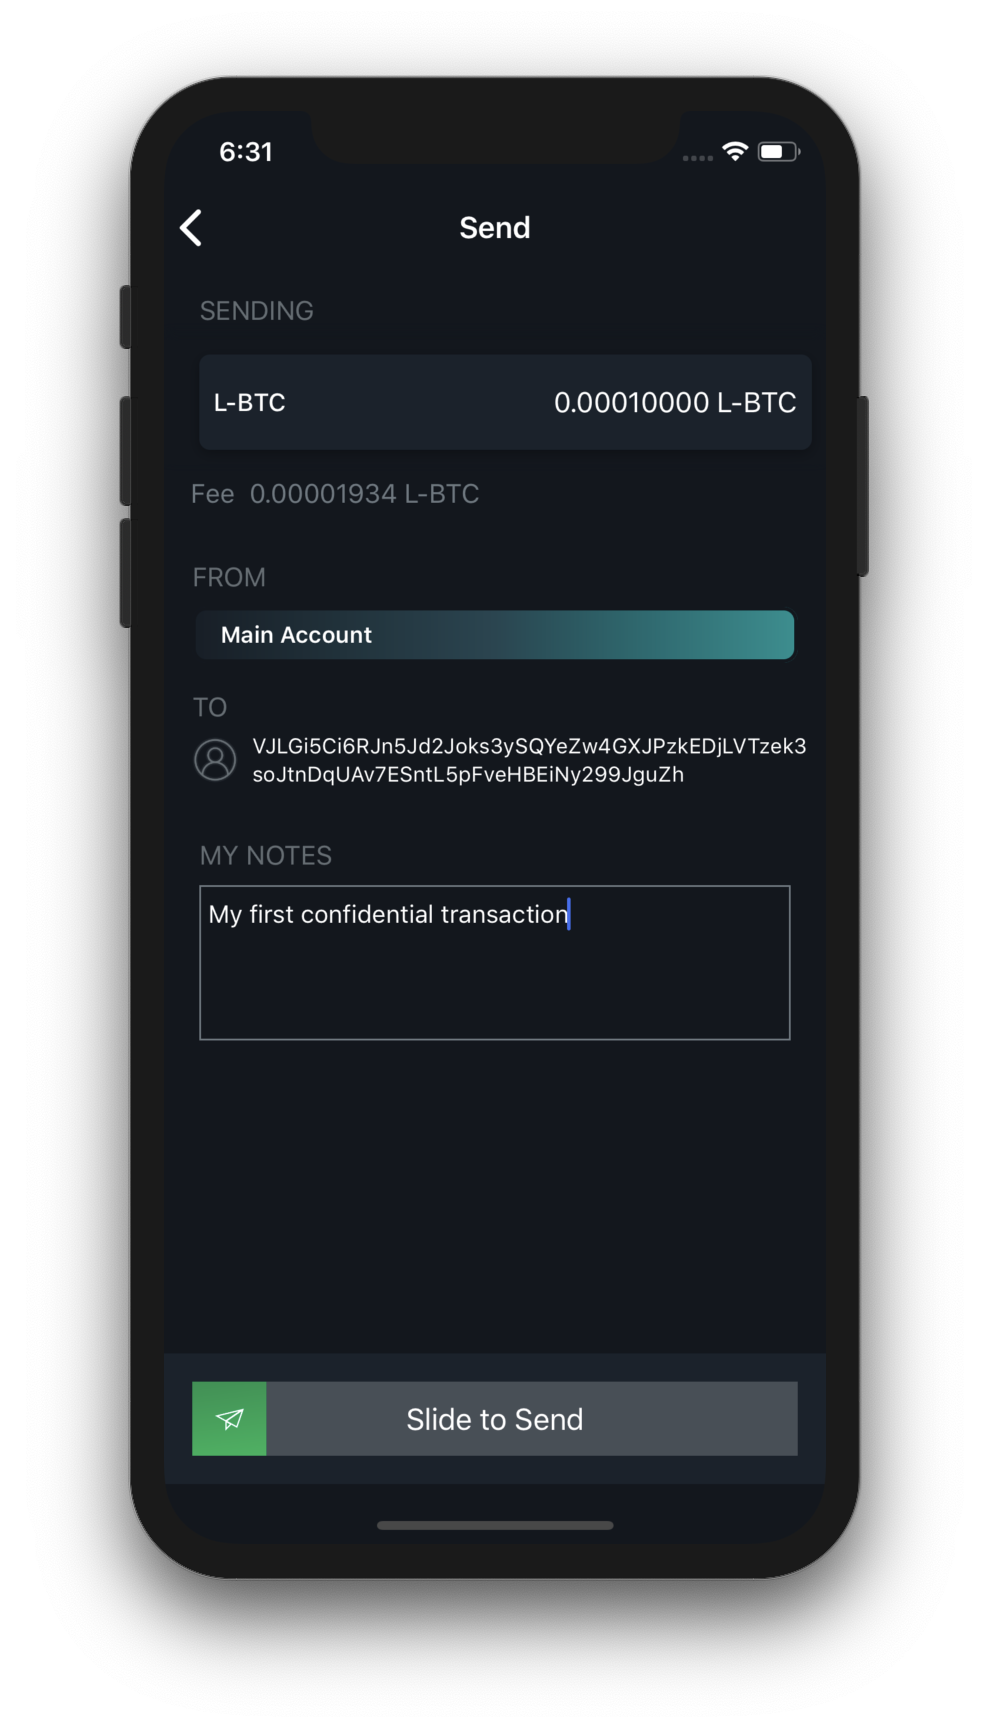The image size is (990, 1728).
Task: Tap the MY NOTES section label
Action: [x=266, y=856]
